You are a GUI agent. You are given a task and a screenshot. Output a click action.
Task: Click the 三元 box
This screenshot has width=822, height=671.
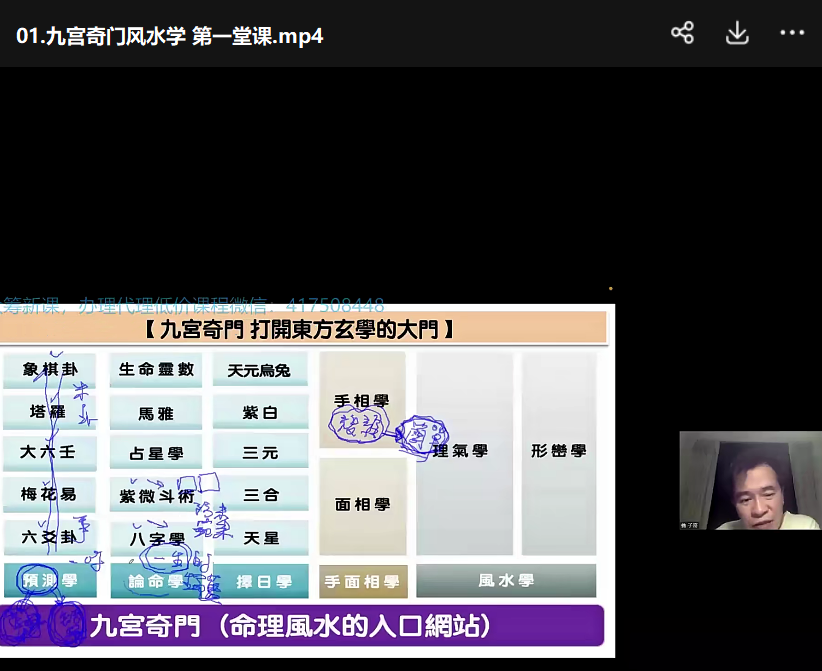click(260, 453)
